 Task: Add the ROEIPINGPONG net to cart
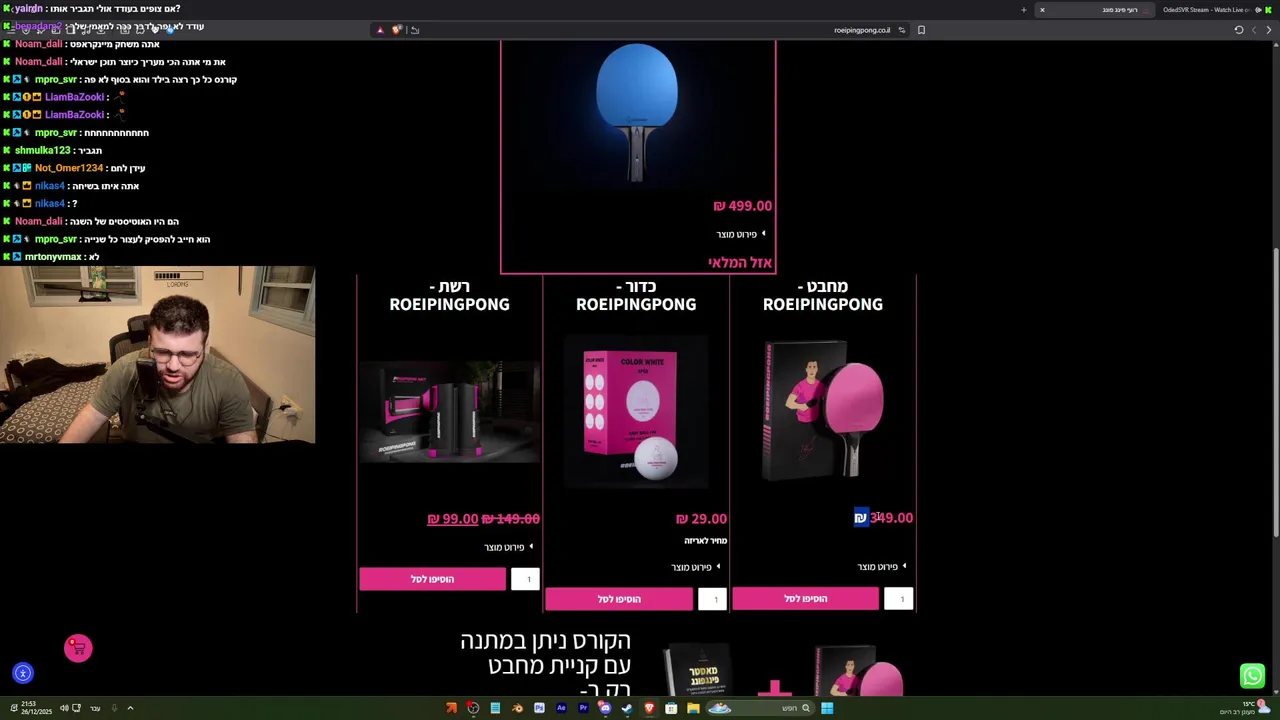point(432,579)
